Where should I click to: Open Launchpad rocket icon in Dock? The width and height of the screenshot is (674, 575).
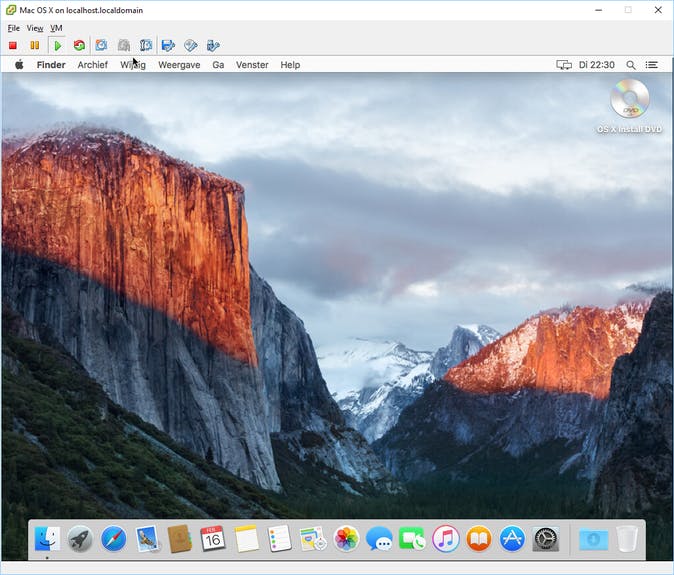tap(80, 538)
